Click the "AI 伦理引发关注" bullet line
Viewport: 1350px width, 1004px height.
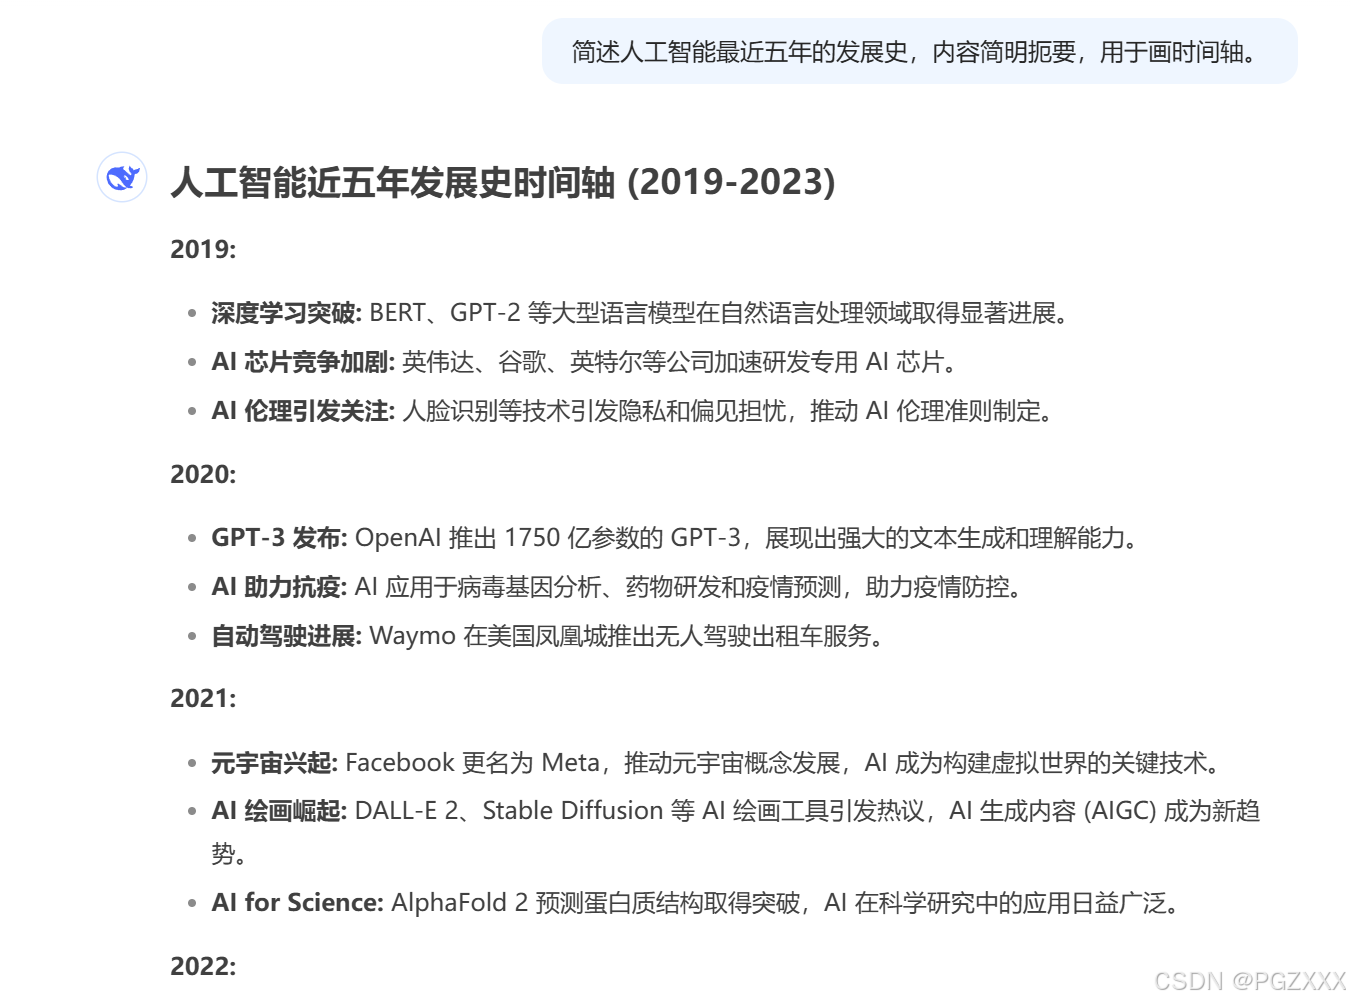pos(634,411)
